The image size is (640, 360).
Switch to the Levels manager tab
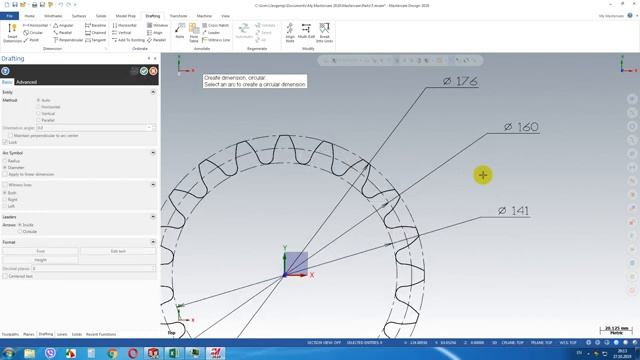62,334
